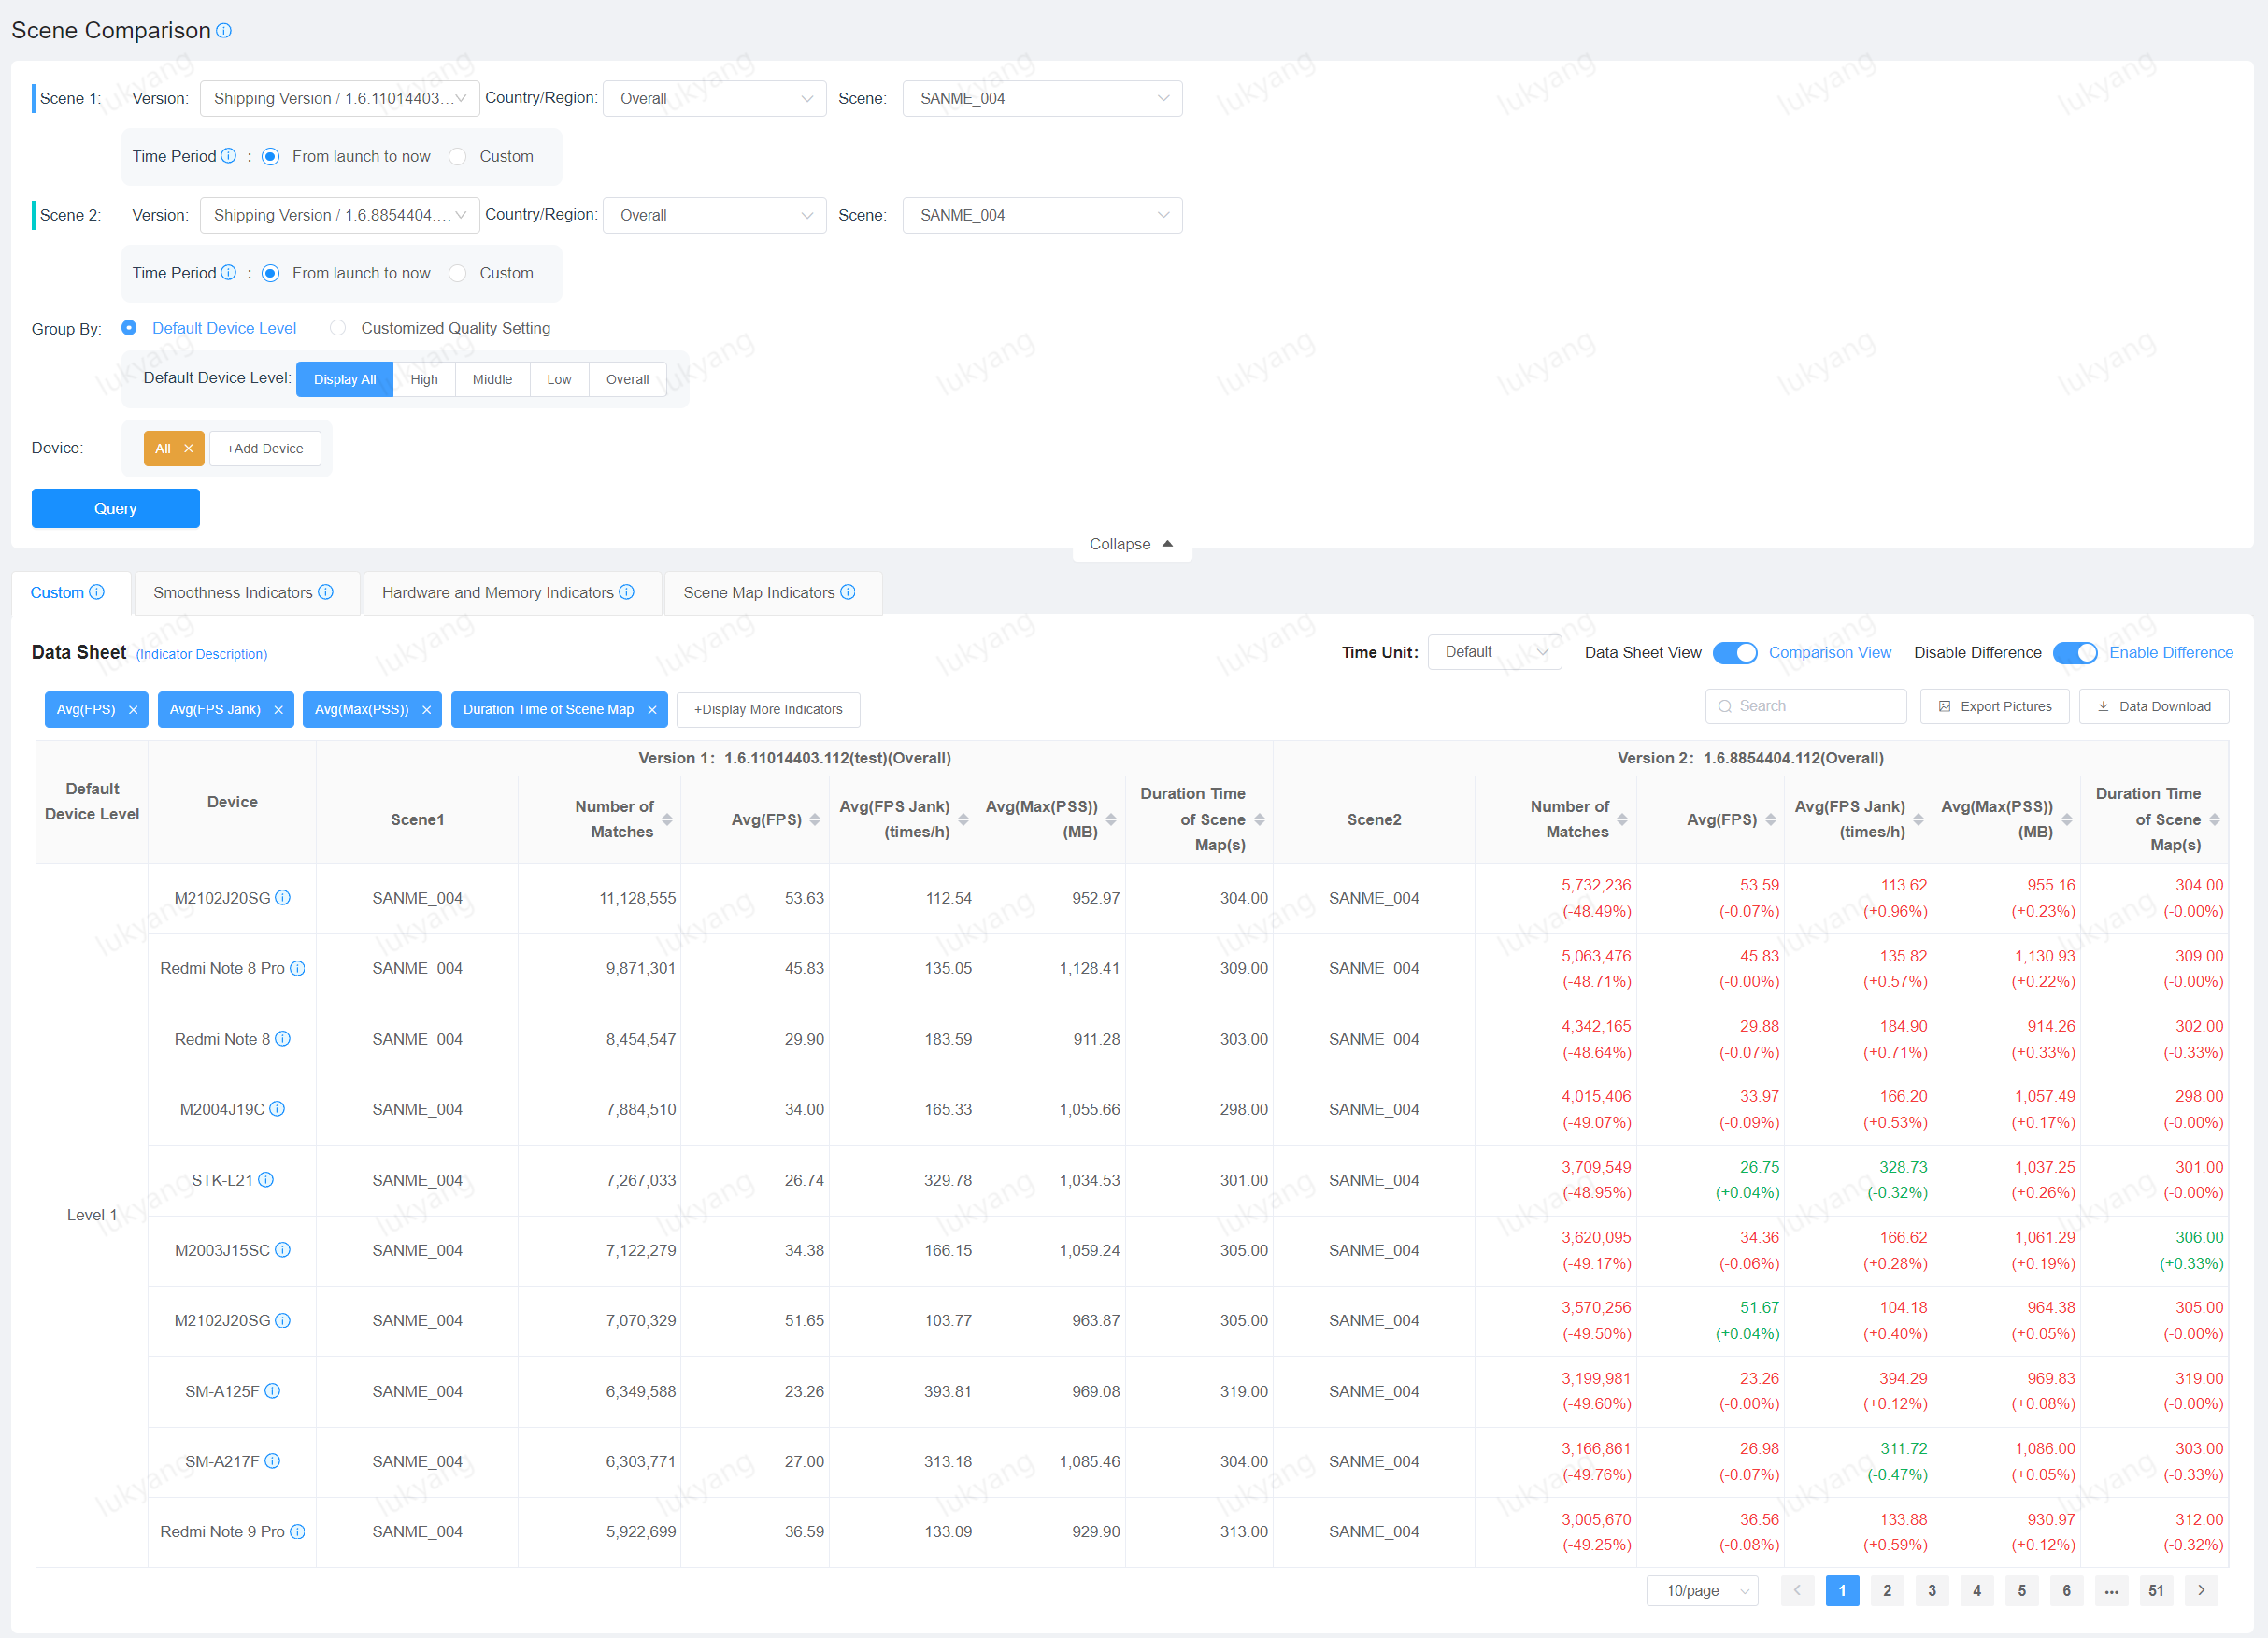This screenshot has width=2268, height=1638.
Task: Select Customized Quality Setting group option
Action: click(339, 328)
